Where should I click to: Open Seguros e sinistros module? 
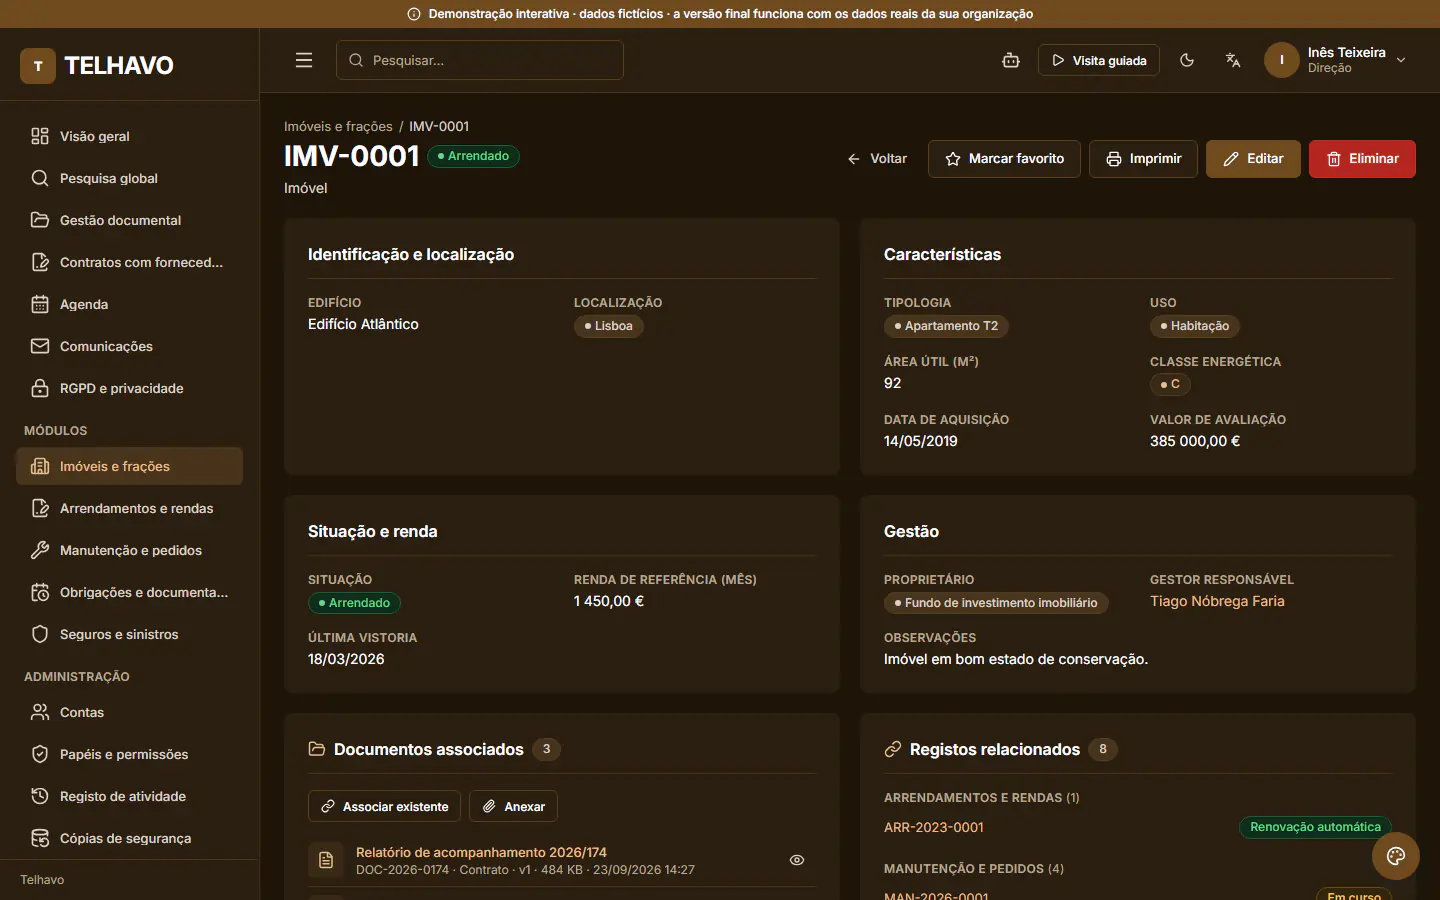[x=130, y=634]
